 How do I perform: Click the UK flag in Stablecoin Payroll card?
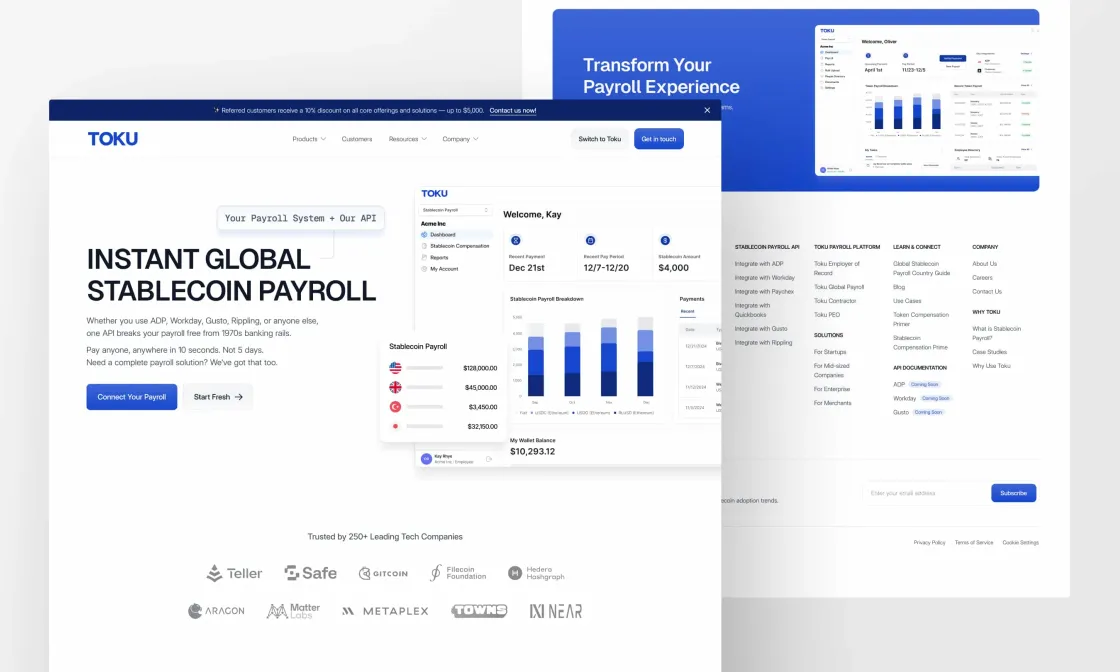click(x=395, y=387)
